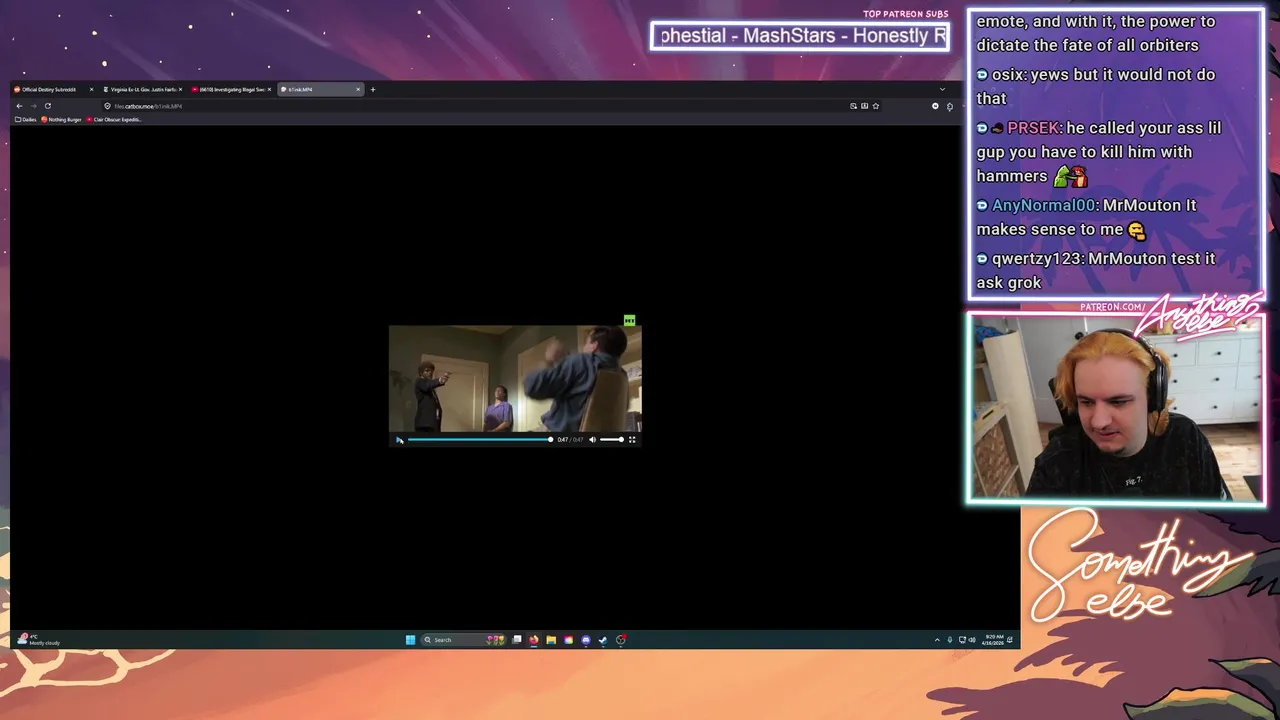1280x720 pixels.
Task: Open the OBS icon on taskbar
Action: 621,640
